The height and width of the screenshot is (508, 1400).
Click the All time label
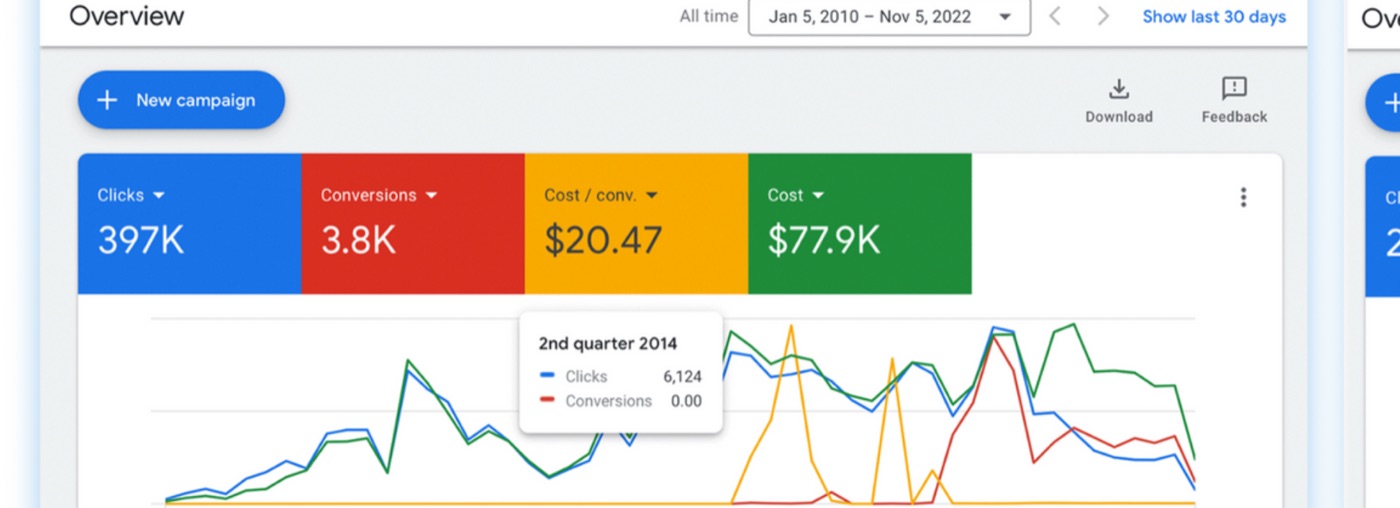[x=708, y=16]
